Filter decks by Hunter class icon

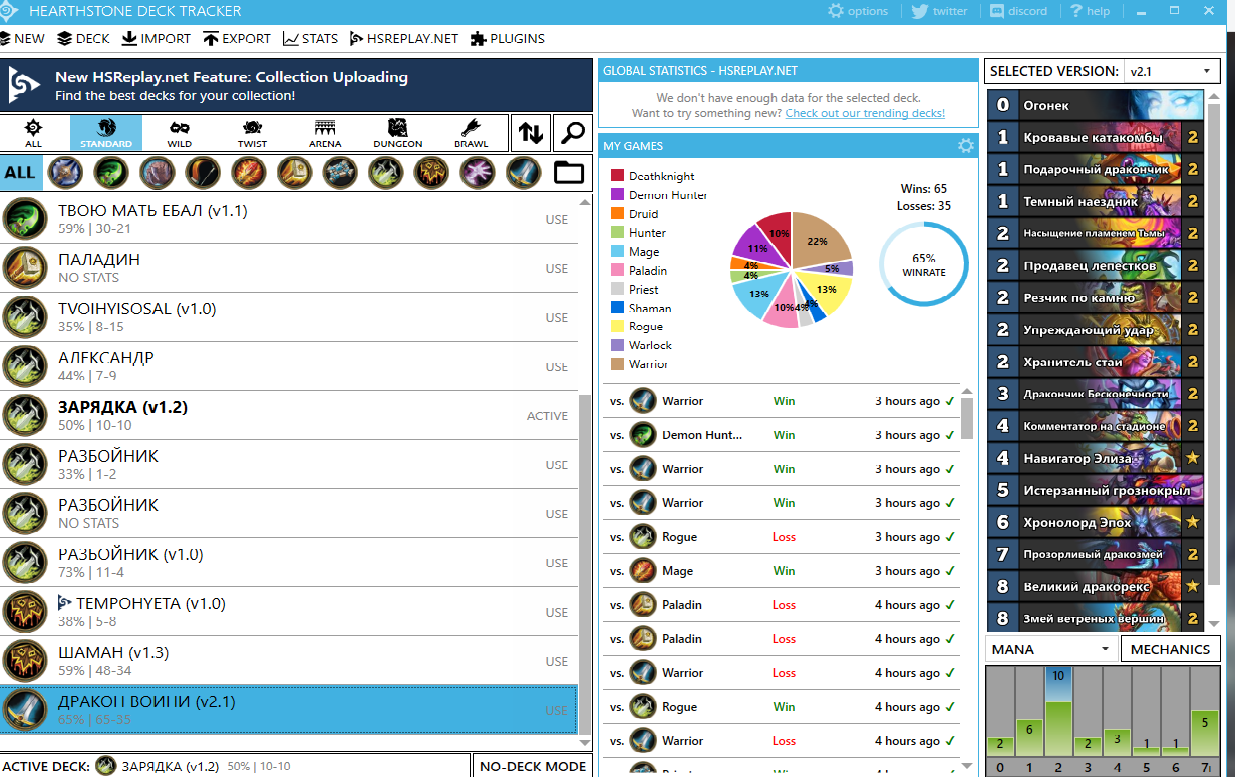(202, 172)
